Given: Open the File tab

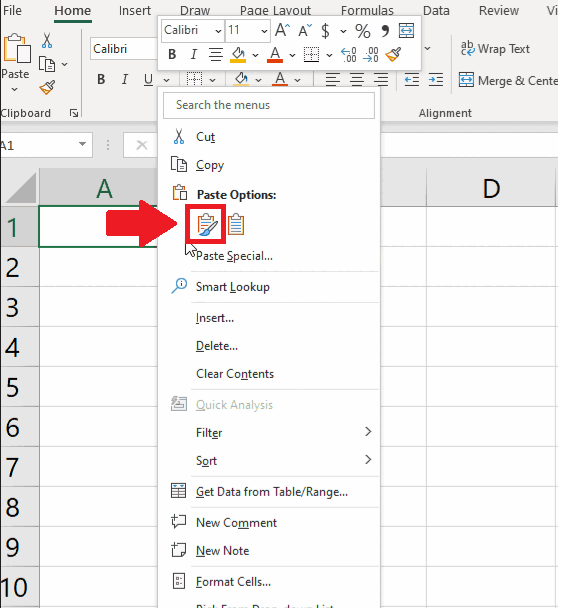Looking at the screenshot, I should pos(12,10).
